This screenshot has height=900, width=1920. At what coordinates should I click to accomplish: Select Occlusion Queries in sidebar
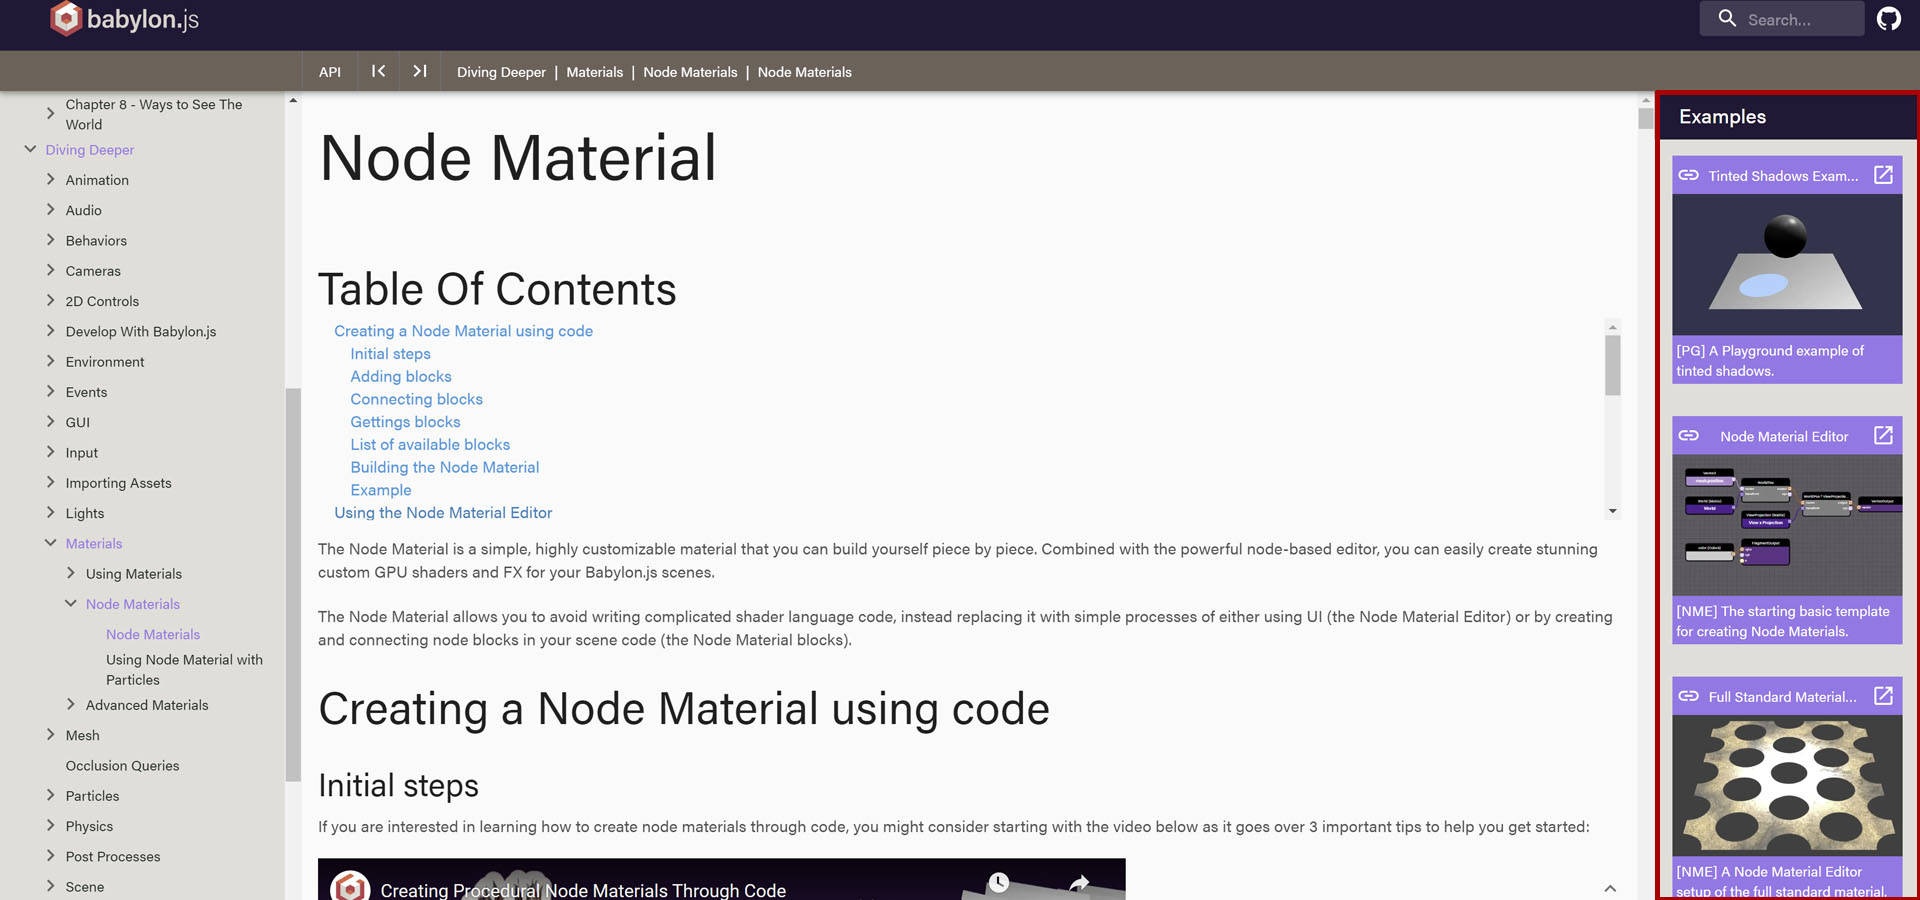pos(122,765)
